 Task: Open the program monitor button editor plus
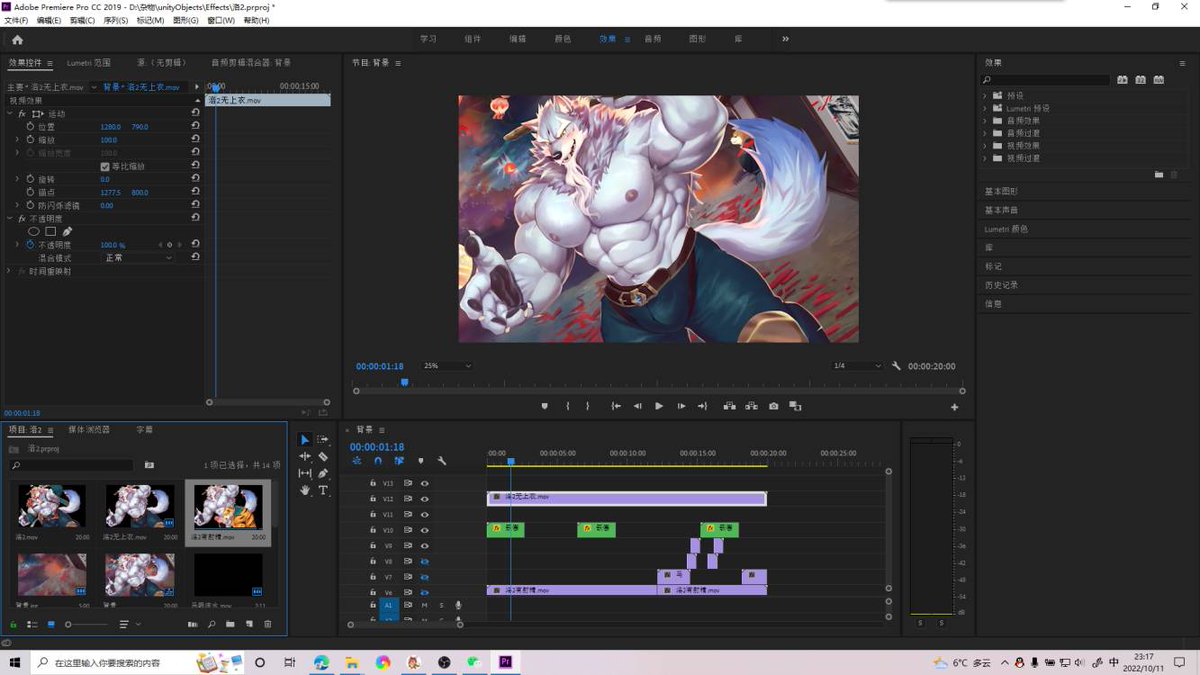954,407
